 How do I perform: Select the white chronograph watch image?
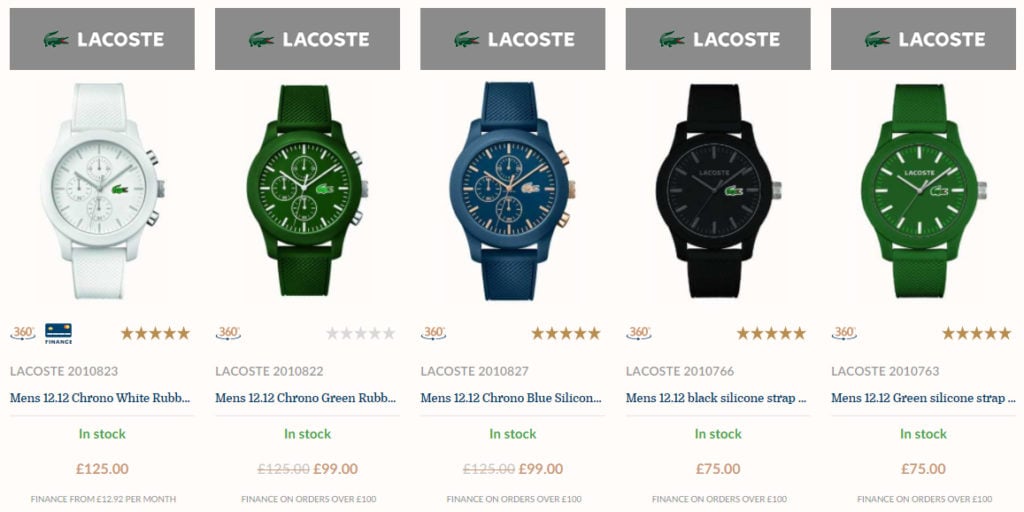coord(102,190)
